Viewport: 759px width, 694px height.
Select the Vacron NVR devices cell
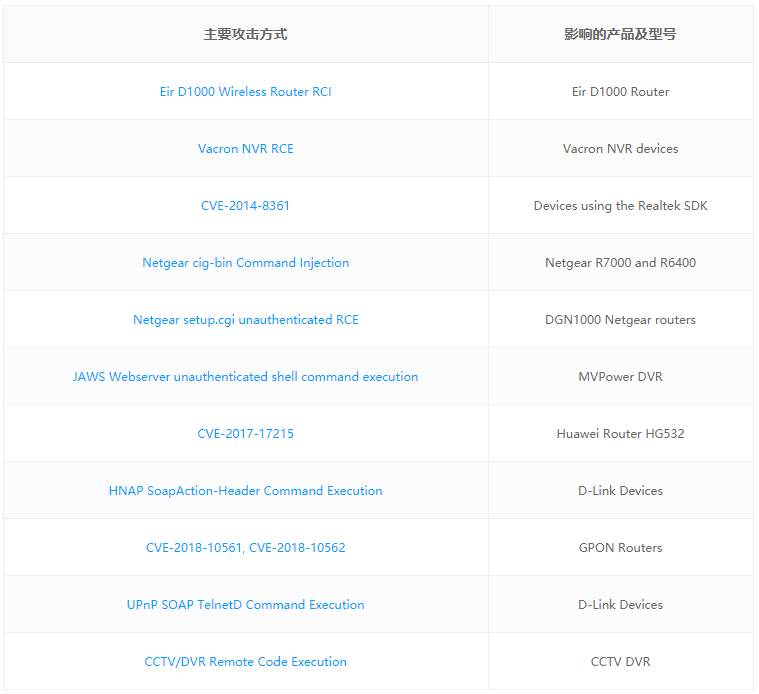point(621,149)
